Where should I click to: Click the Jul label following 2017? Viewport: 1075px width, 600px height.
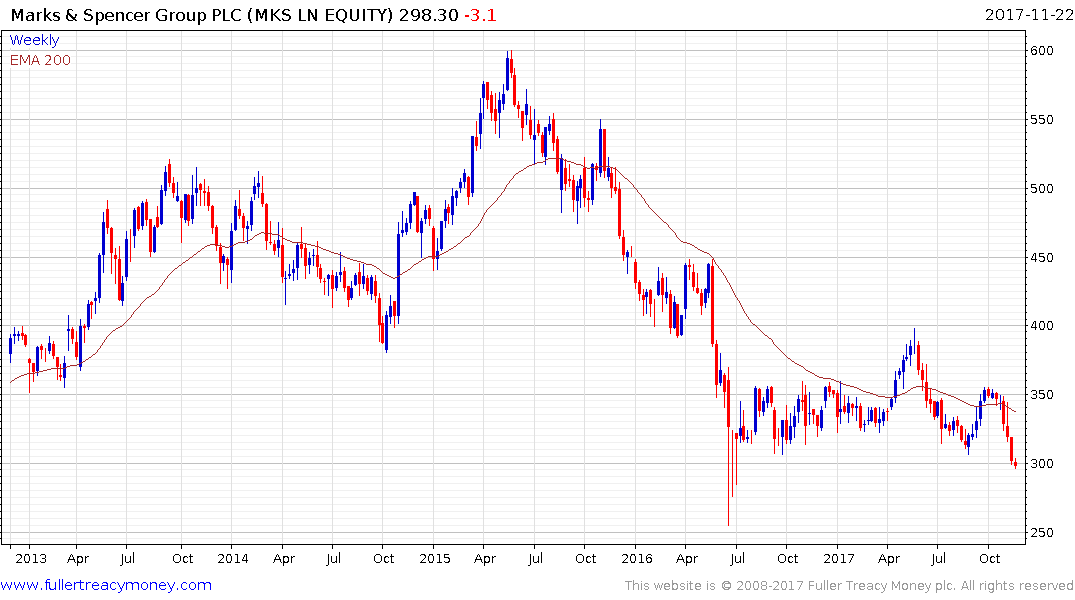pos(939,559)
